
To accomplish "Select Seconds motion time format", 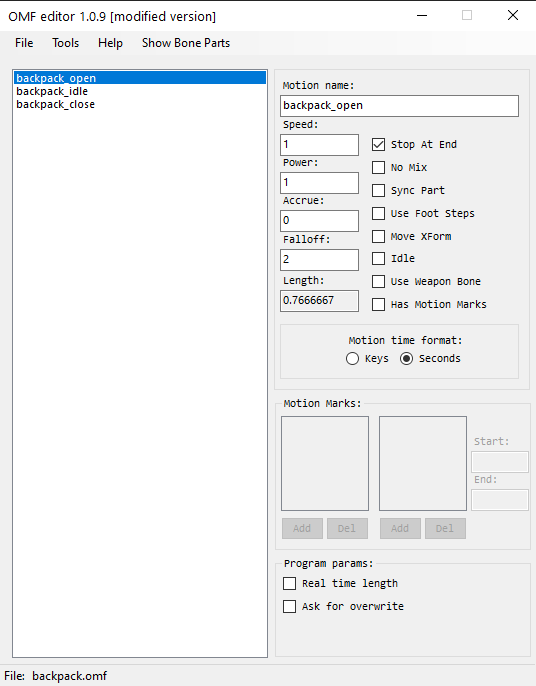I will click(406, 359).
